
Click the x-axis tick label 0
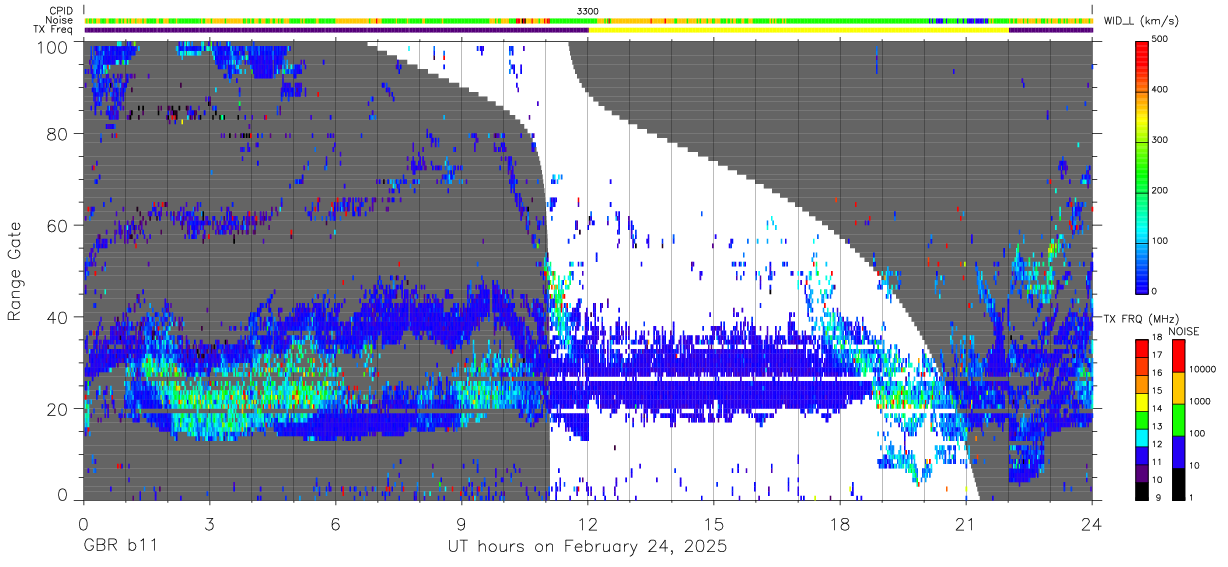pyautogui.click(x=83, y=523)
